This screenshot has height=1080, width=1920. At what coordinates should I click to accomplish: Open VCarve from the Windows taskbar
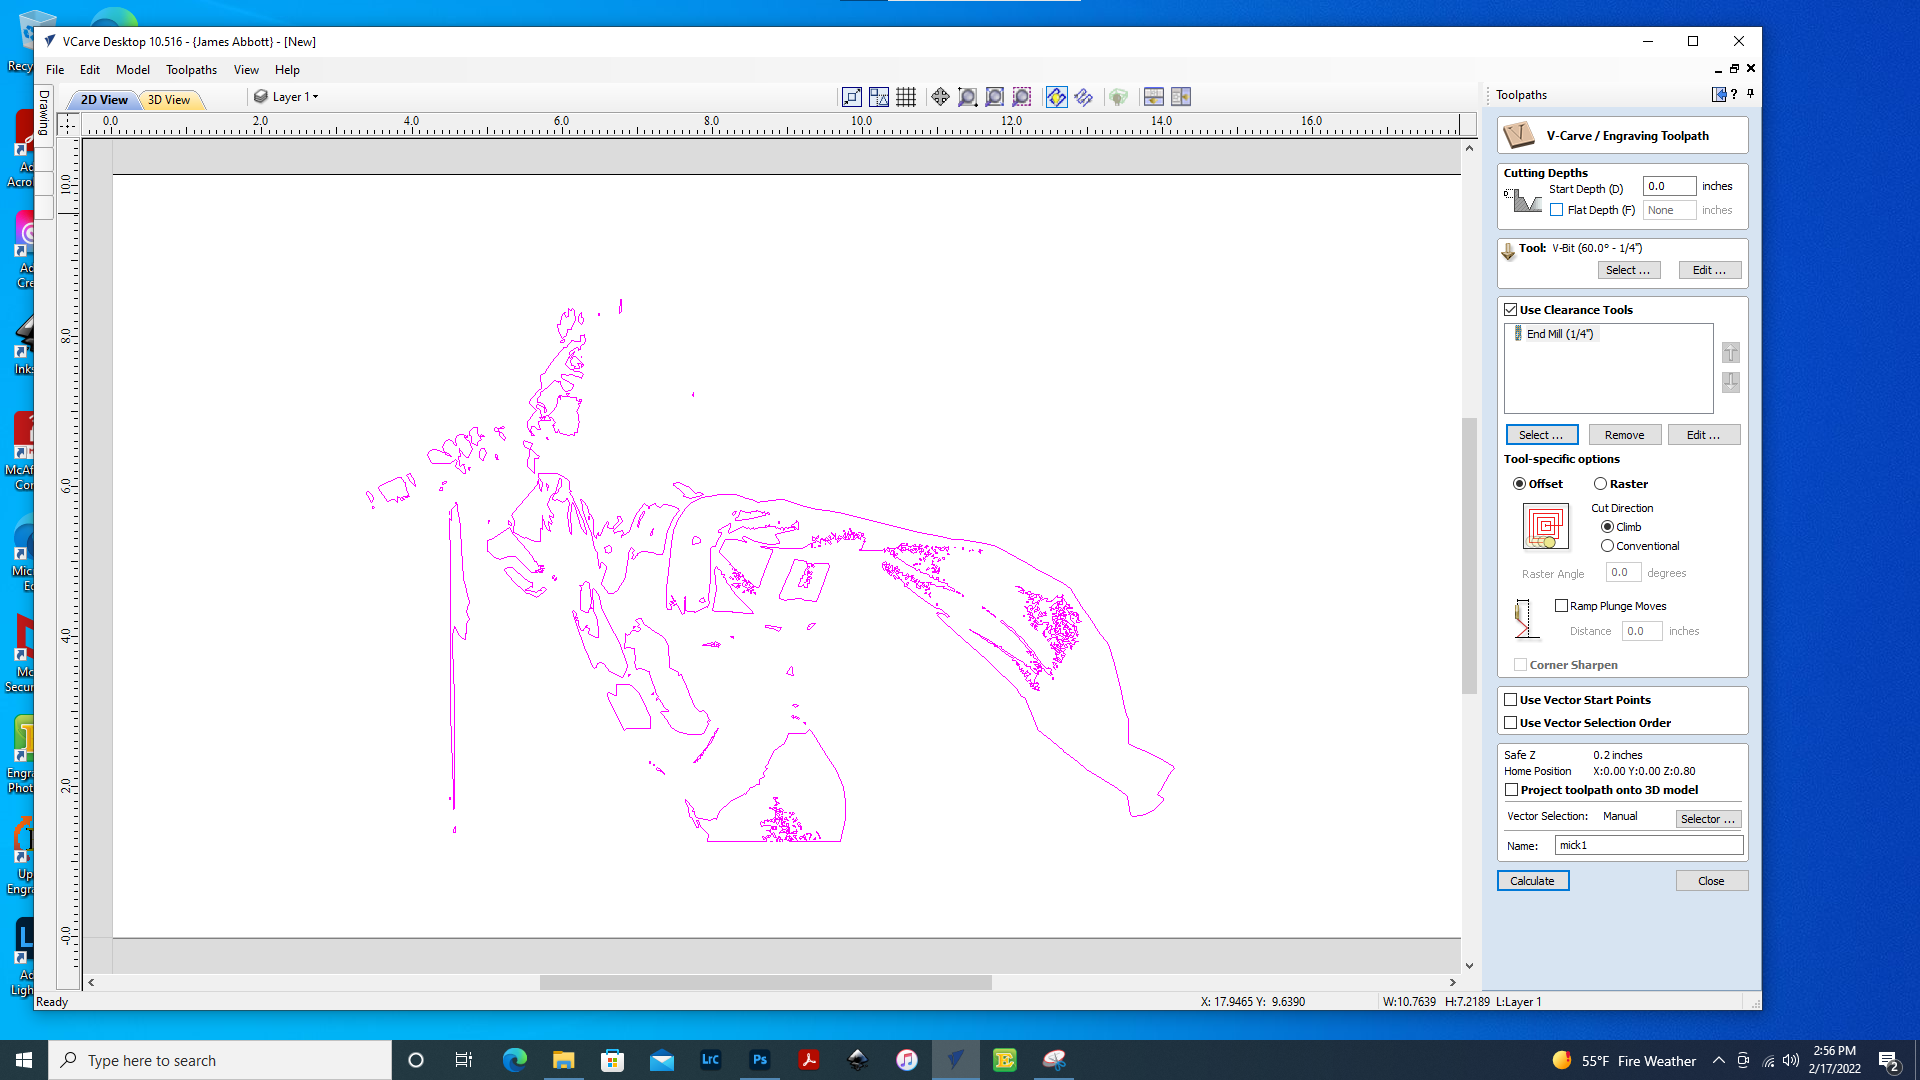(956, 1060)
